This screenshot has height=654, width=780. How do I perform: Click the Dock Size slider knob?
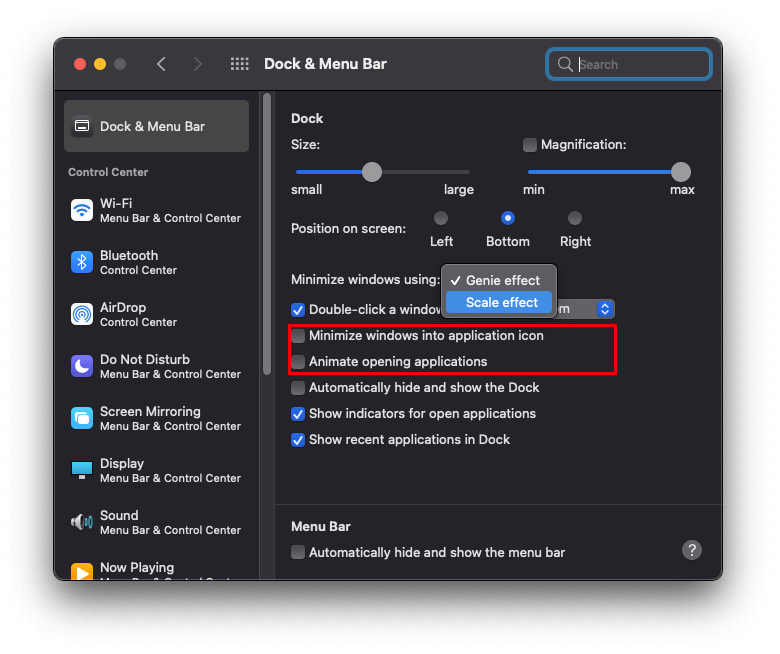click(372, 172)
